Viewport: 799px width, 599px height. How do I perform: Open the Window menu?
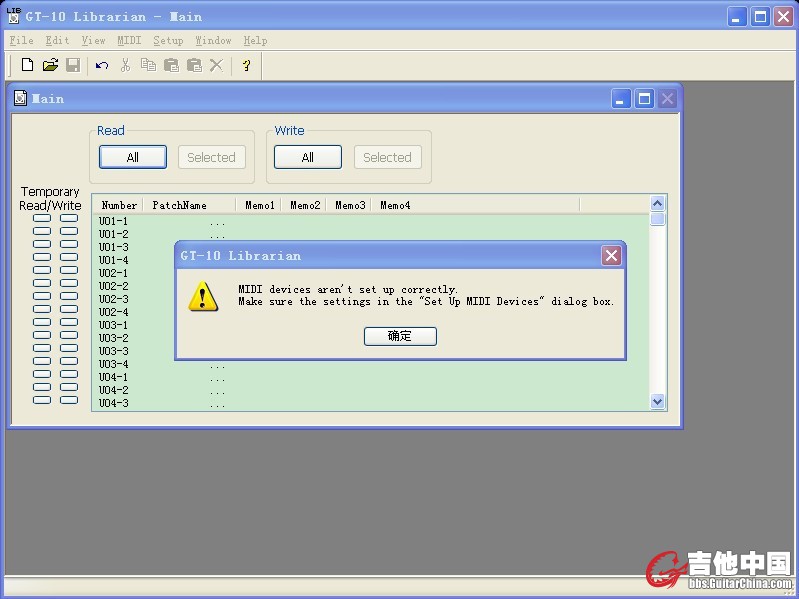pyautogui.click(x=214, y=40)
